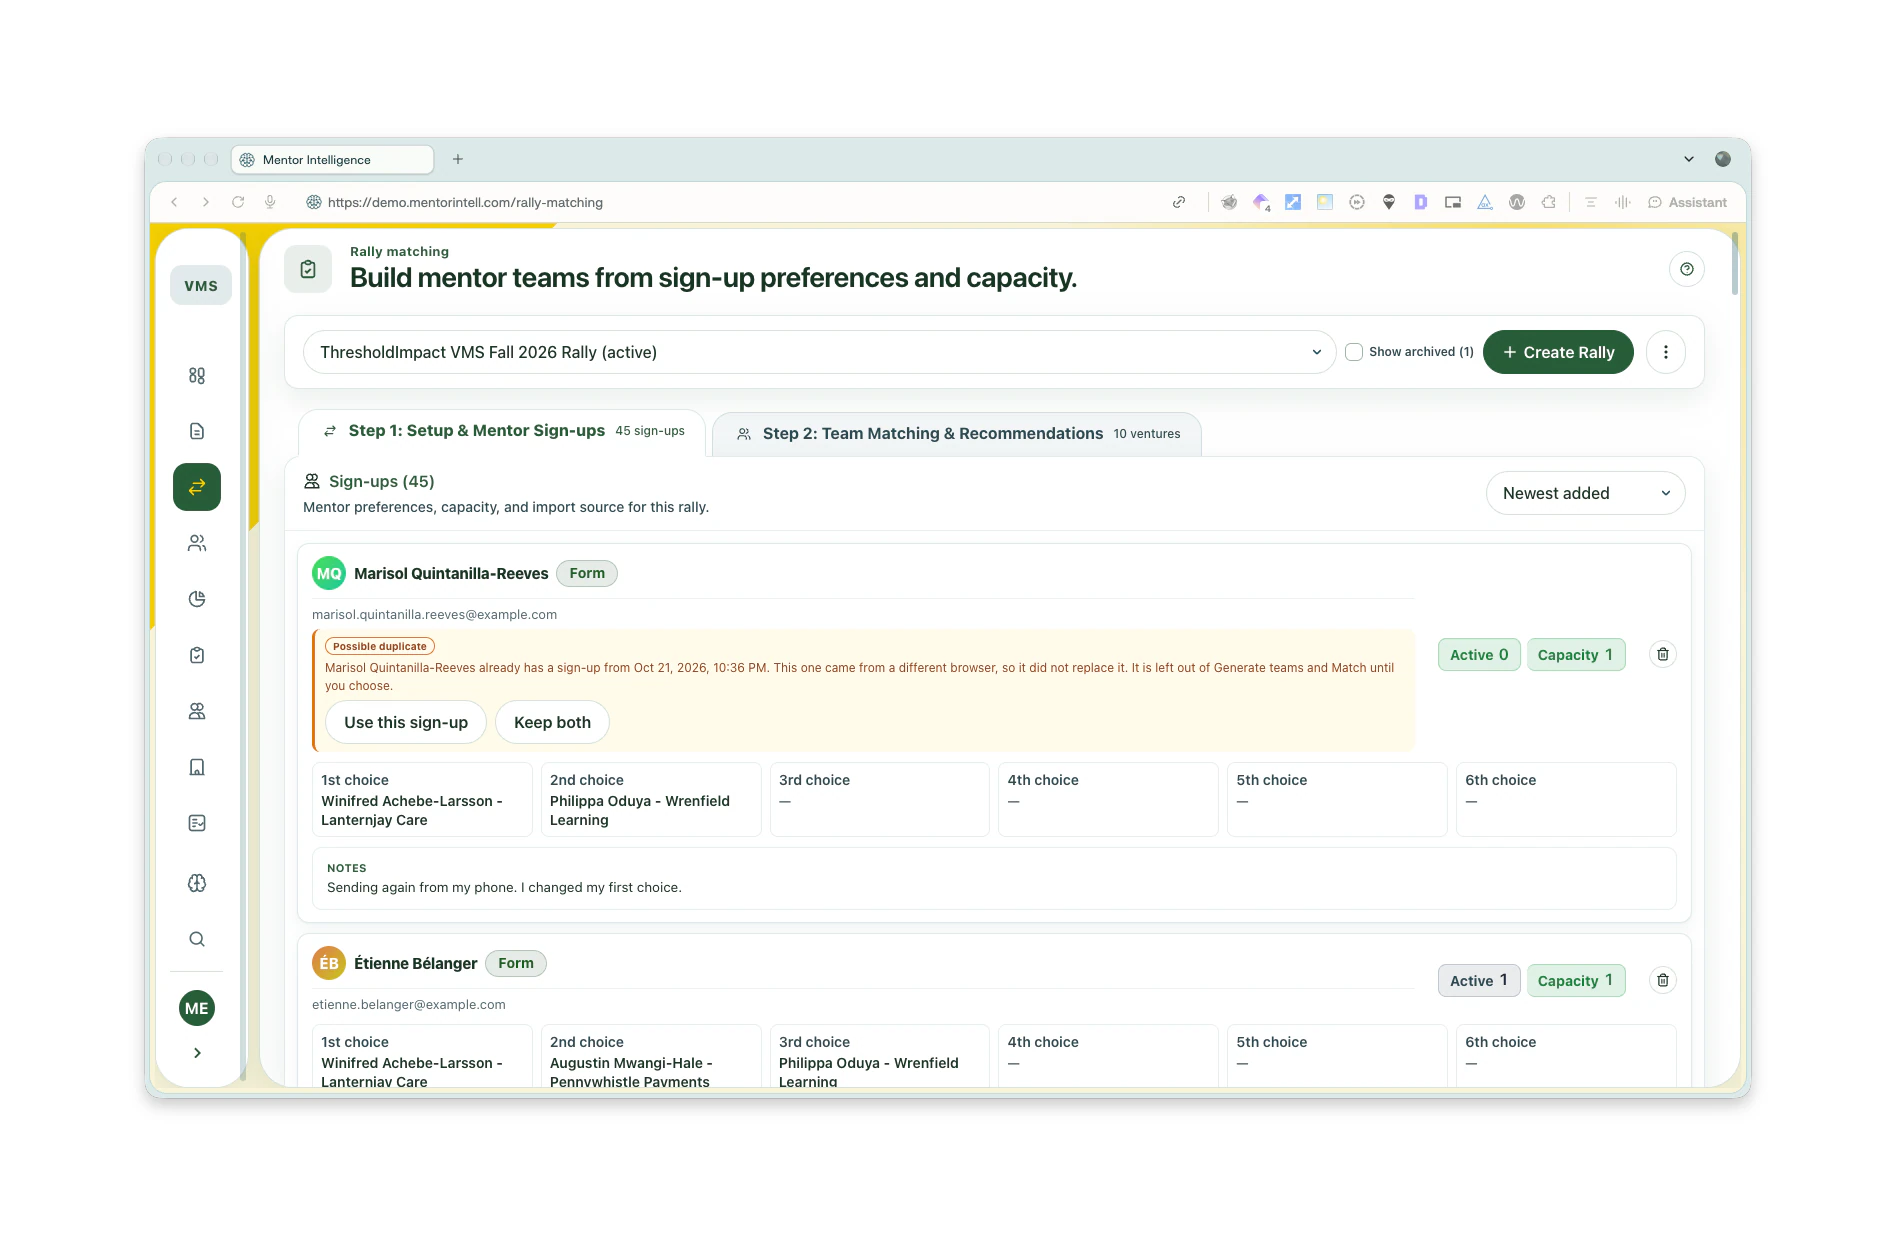
Task: Open the Newest added sort dropdown
Action: click(x=1585, y=493)
